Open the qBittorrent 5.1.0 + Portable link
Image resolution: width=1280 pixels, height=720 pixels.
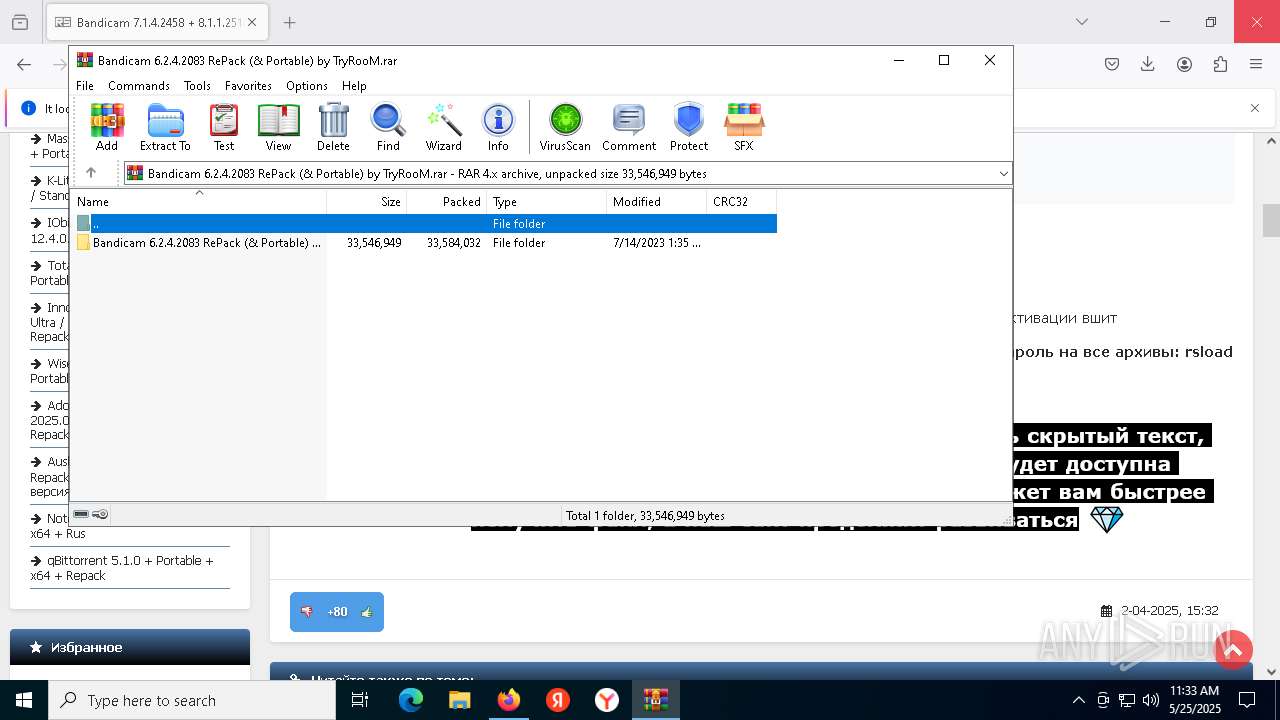[122, 568]
